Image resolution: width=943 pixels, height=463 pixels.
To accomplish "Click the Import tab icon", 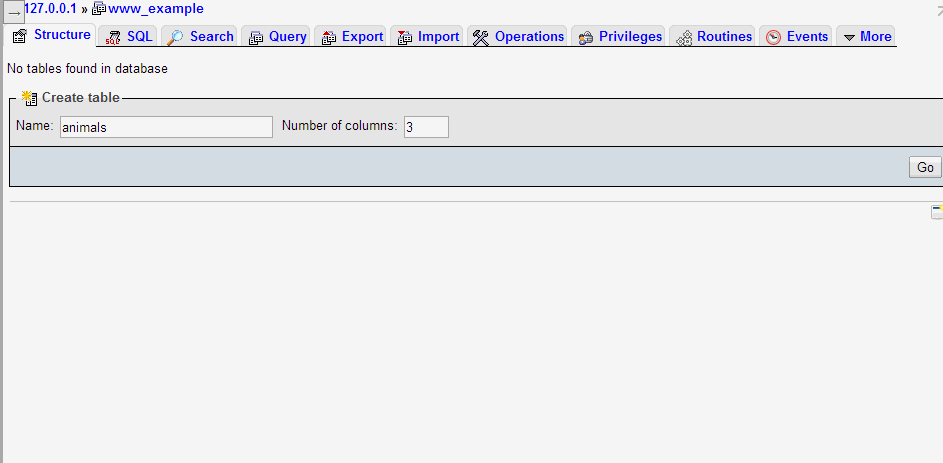I will click(x=405, y=37).
